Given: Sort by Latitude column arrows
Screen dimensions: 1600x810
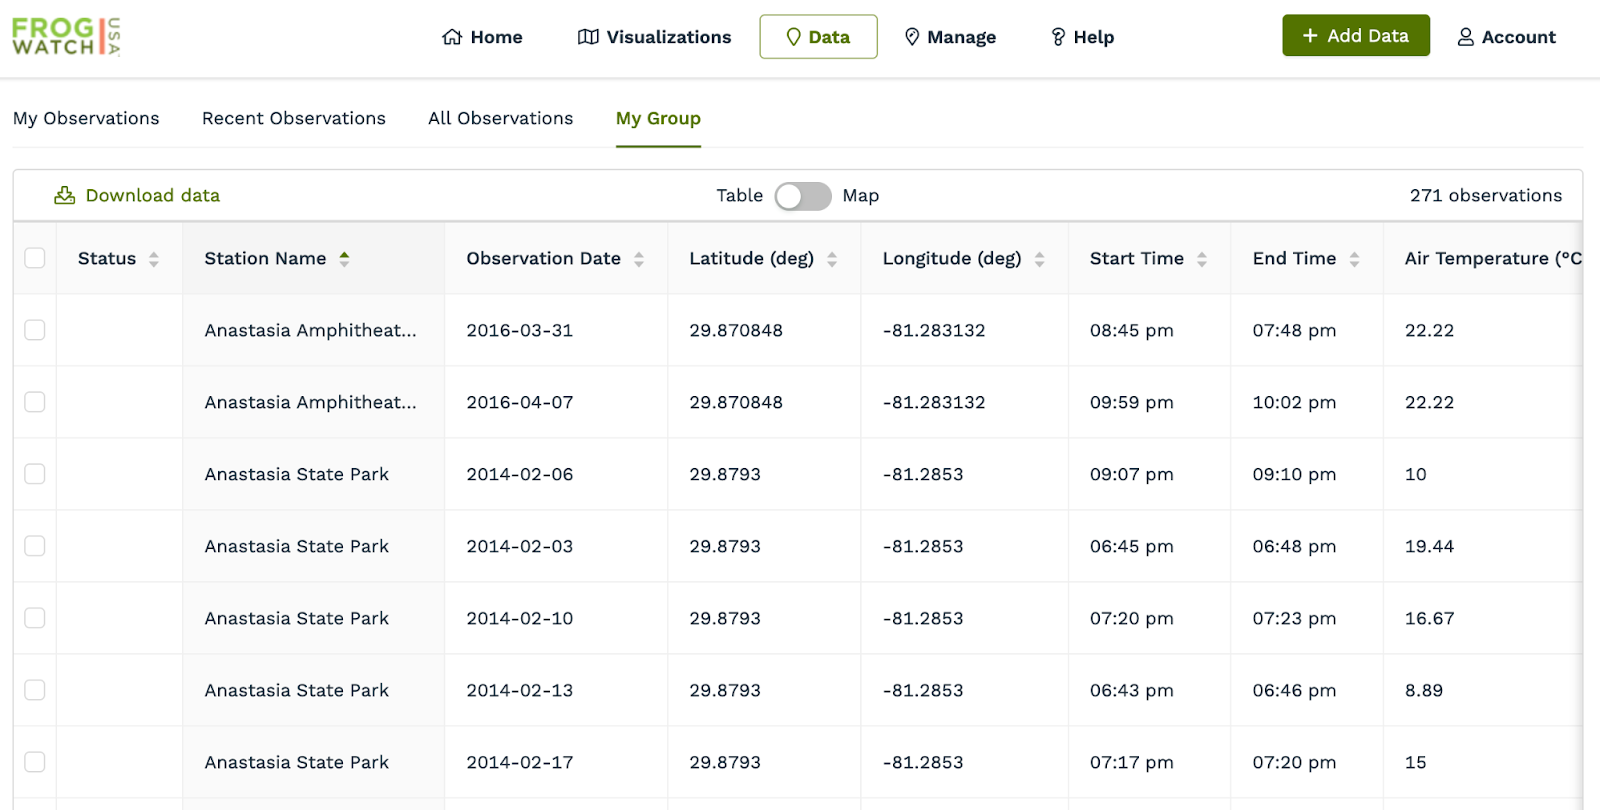Looking at the screenshot, I should (x=832, y=259).
